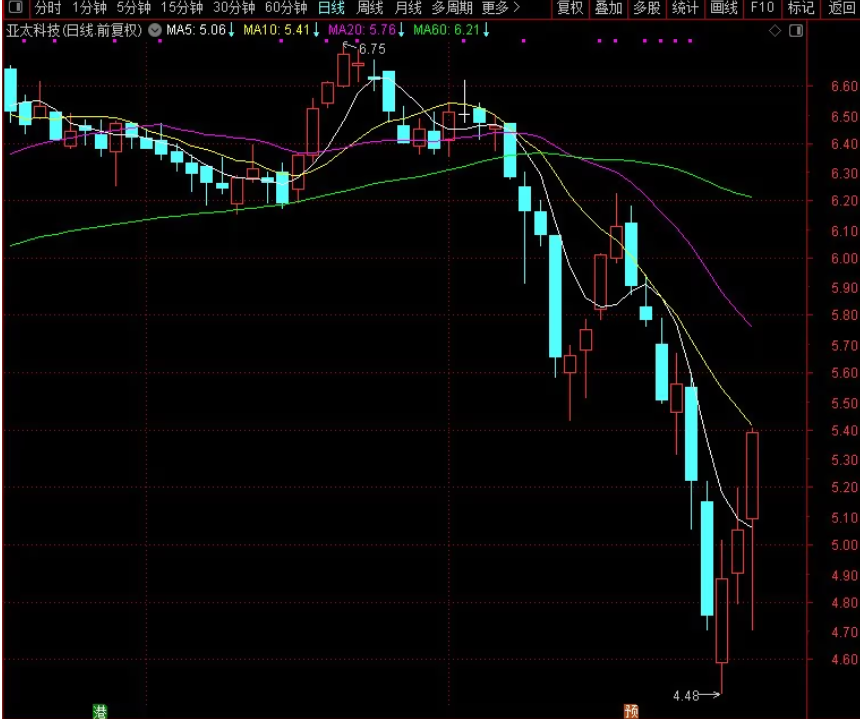Viewport: 860px width, 719px height.
Task: Switch to the 分时 time-sharing view
Action: coord(48,8)
